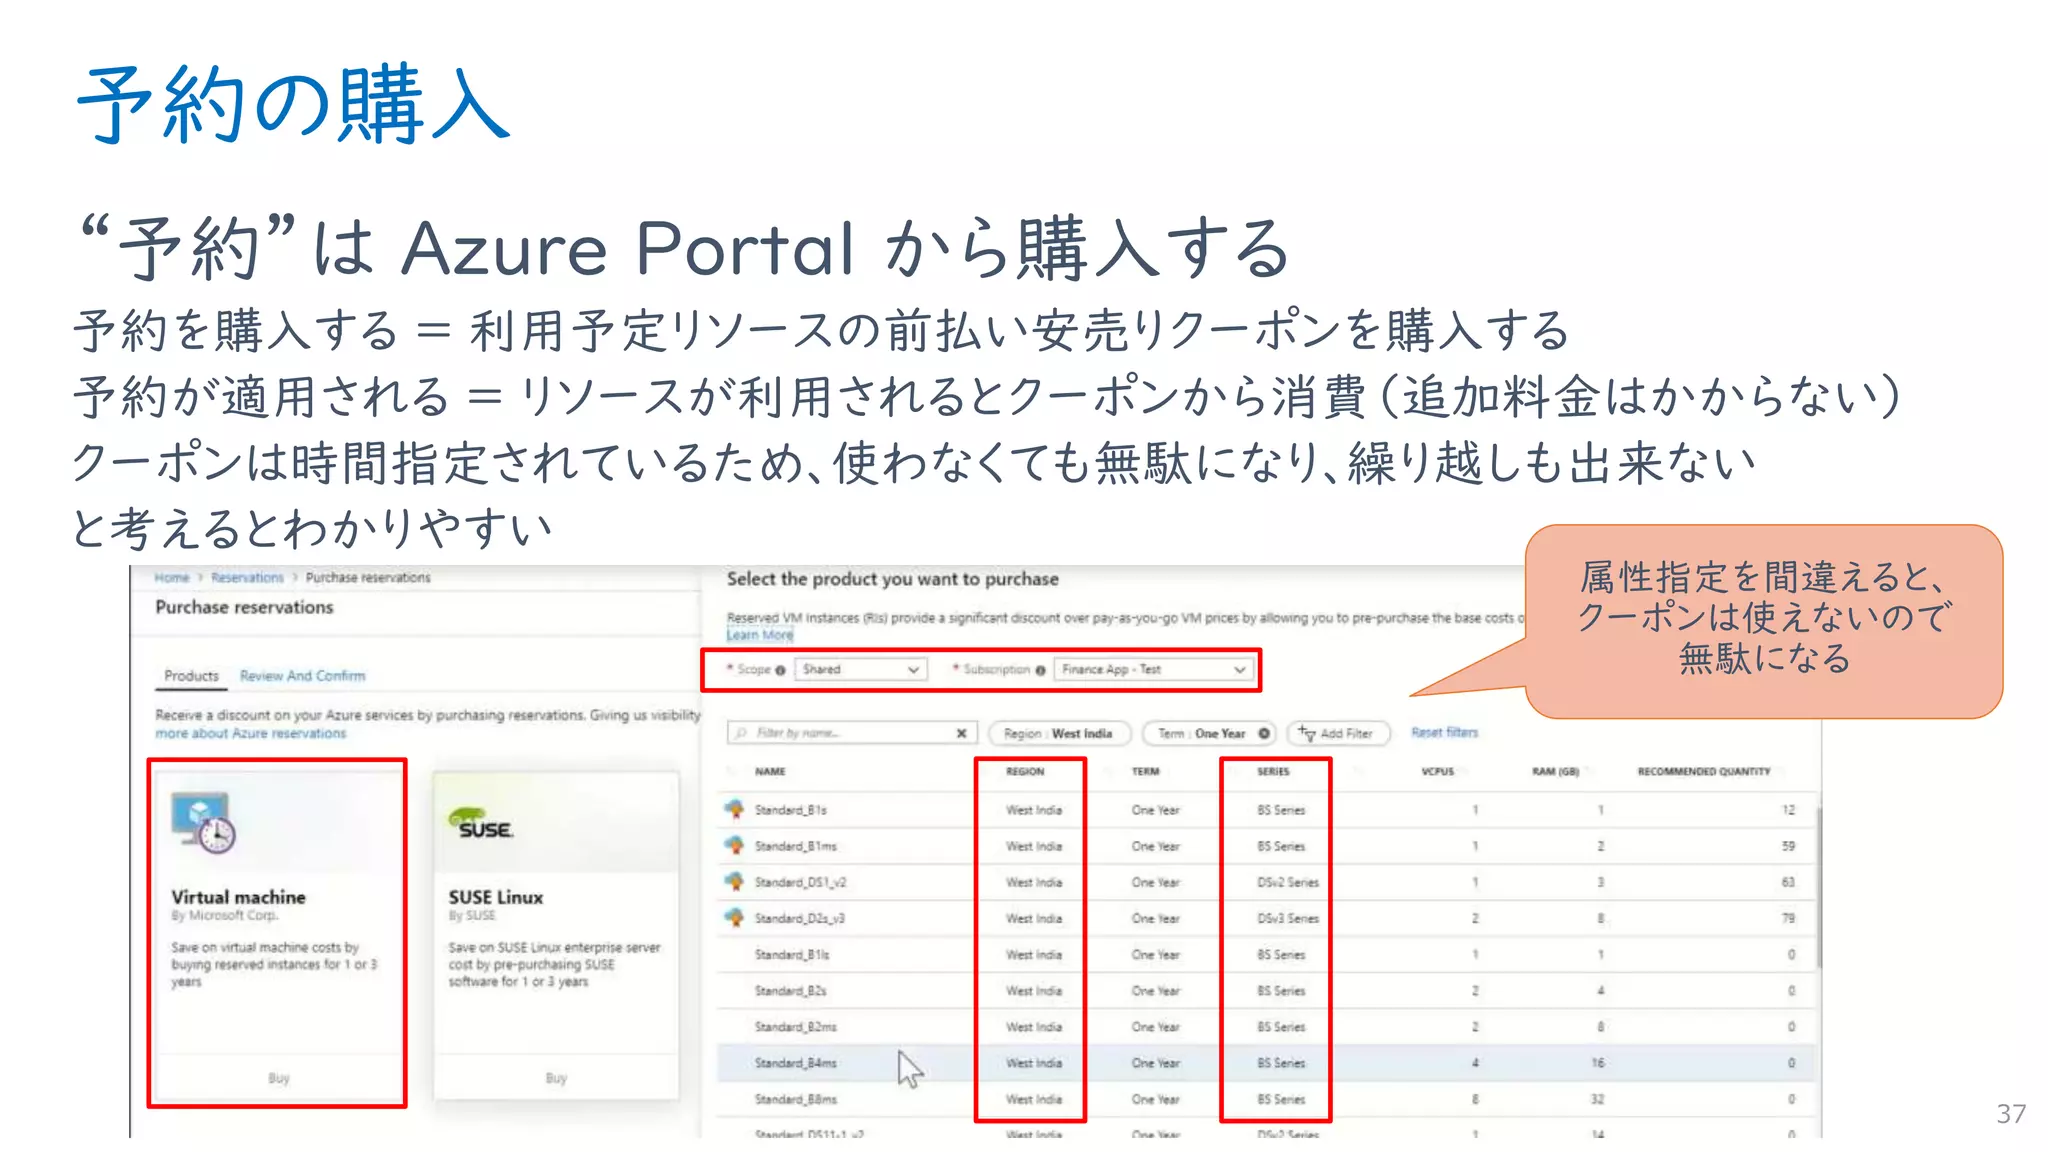The image size is (2048, 1152).
Task: Sort by the SERIES column header
Action: click(x=1273, y=772)
